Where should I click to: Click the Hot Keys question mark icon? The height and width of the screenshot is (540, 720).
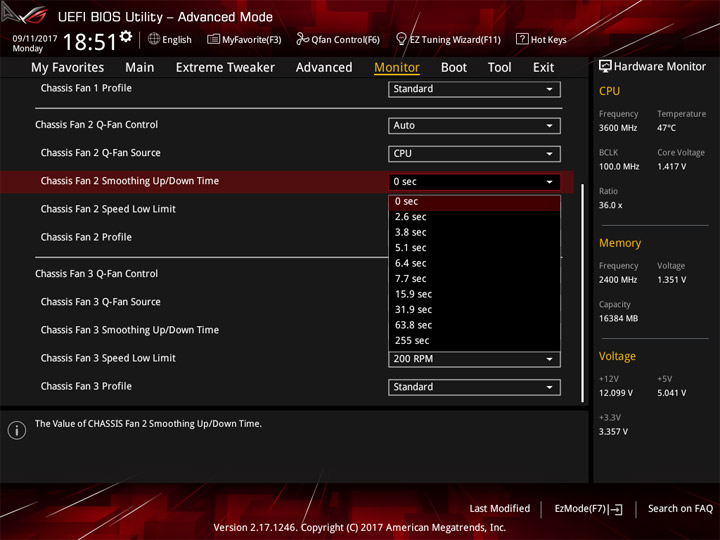click(522, 39)
